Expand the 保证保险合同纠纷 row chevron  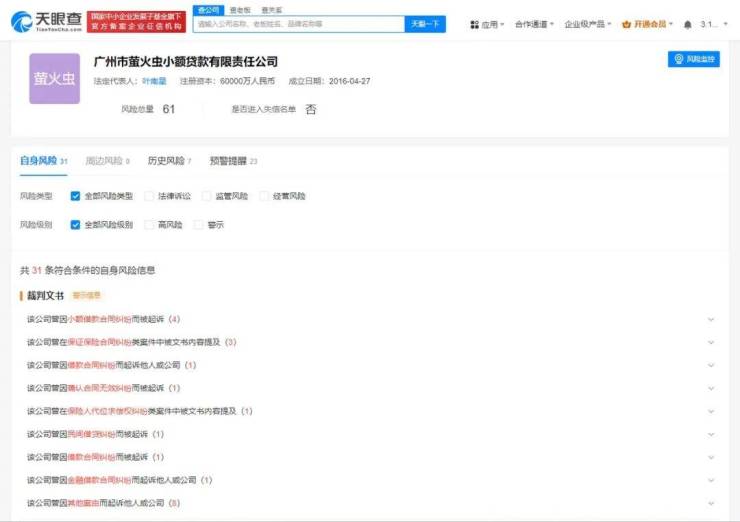[711, 342]
